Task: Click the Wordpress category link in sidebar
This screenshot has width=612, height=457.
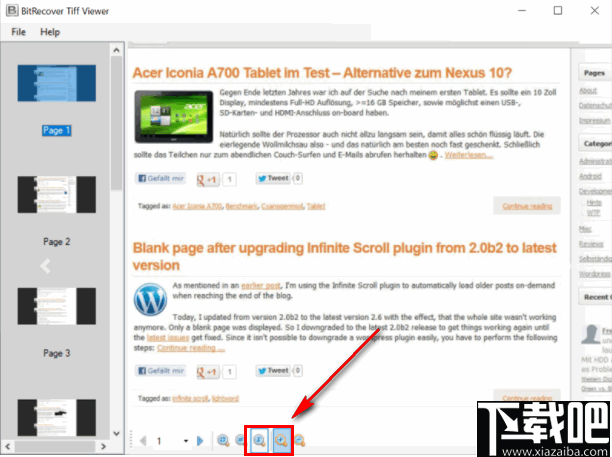Action: click(594, 274)
